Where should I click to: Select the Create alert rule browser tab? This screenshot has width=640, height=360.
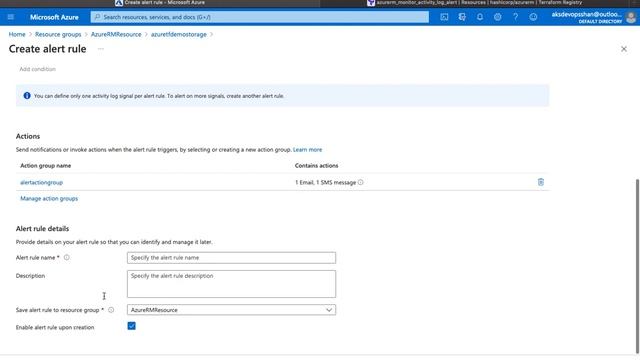(x=160, y=3)
